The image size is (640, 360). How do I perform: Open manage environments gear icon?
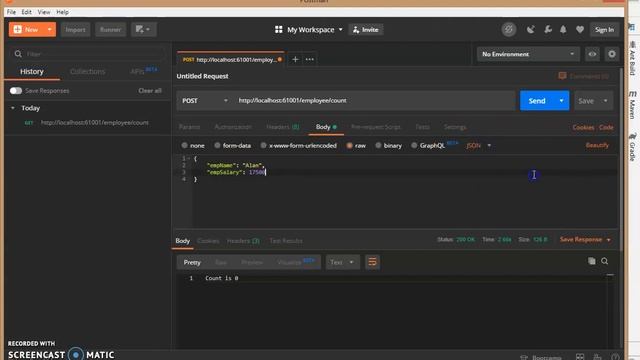click(611, 54)
